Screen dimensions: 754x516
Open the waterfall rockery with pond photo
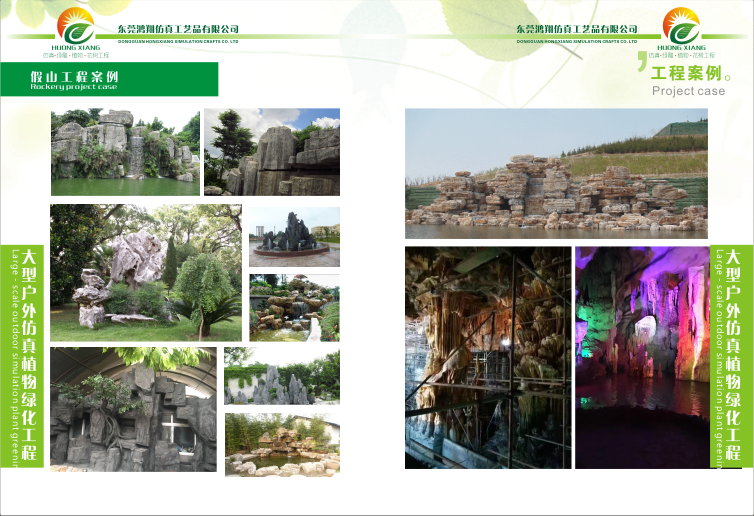125,152
